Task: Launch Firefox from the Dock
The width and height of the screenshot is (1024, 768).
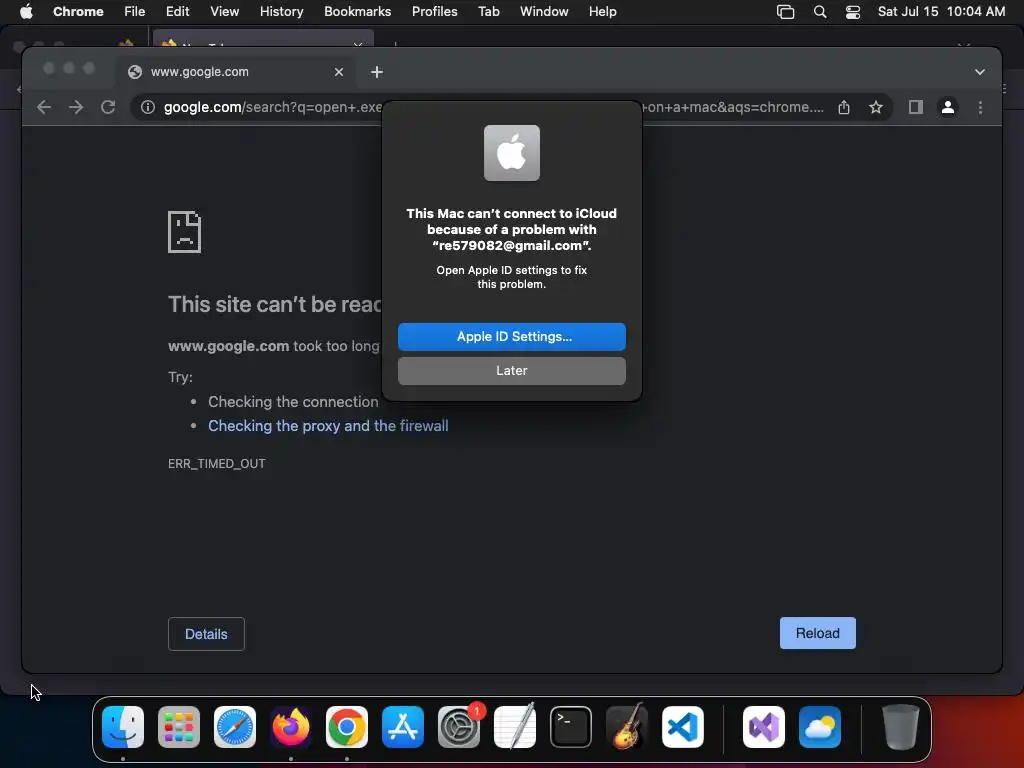Action: [x=291, y=727]
